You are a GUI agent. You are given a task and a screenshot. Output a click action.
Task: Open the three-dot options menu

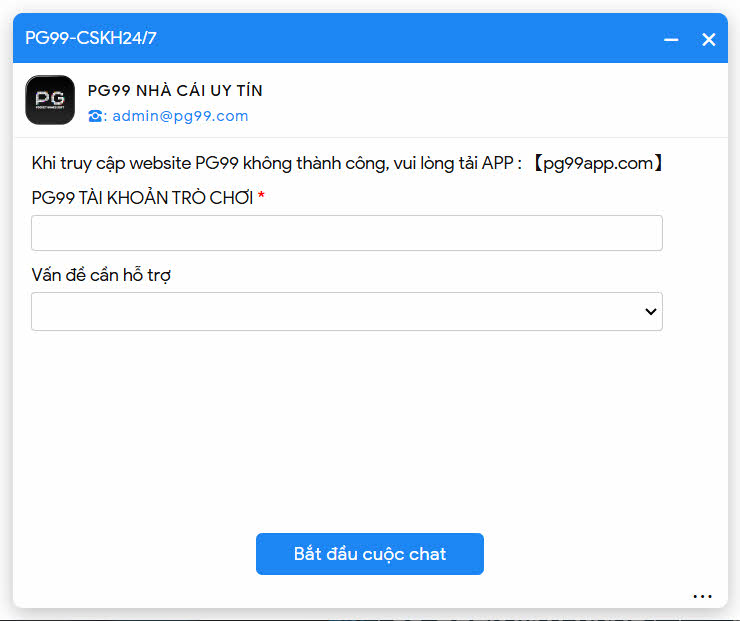click(x=702, y=596)
